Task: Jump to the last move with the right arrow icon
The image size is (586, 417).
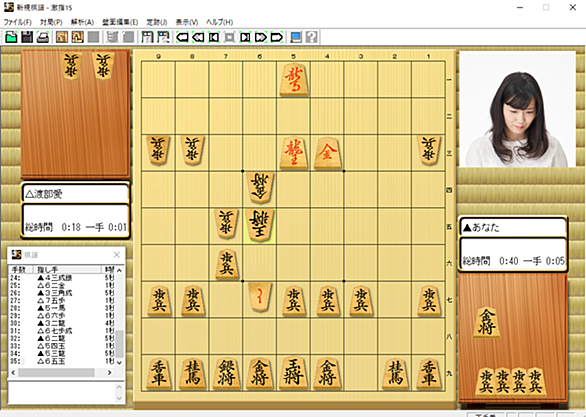Action: 277,37
